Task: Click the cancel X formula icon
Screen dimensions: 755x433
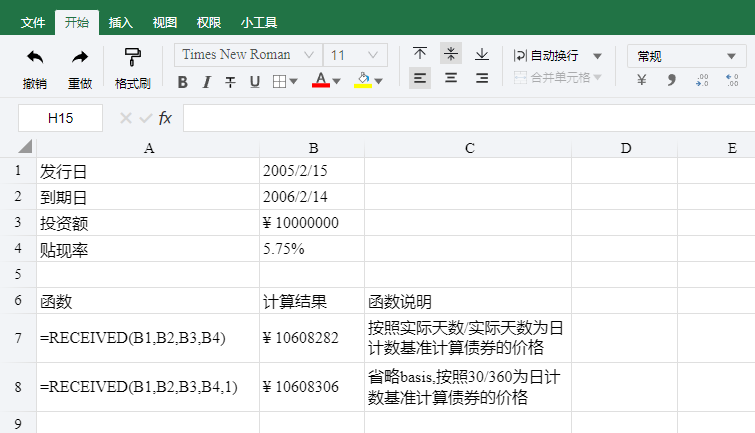Action: (x=126, y=118)
